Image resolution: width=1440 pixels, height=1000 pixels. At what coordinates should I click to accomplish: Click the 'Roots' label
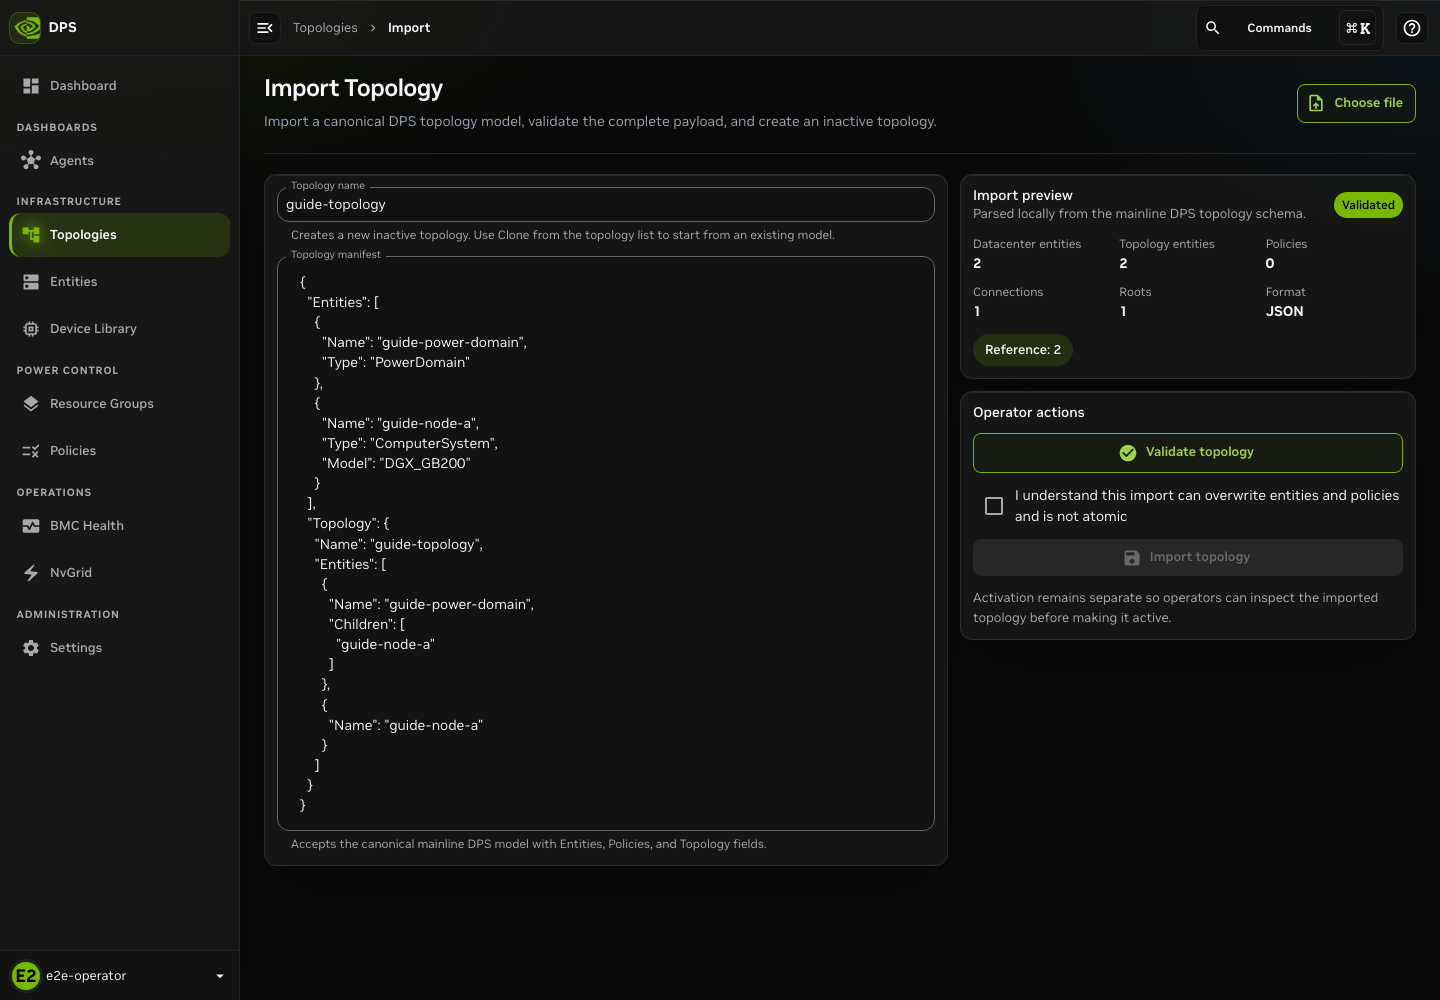1135,292
